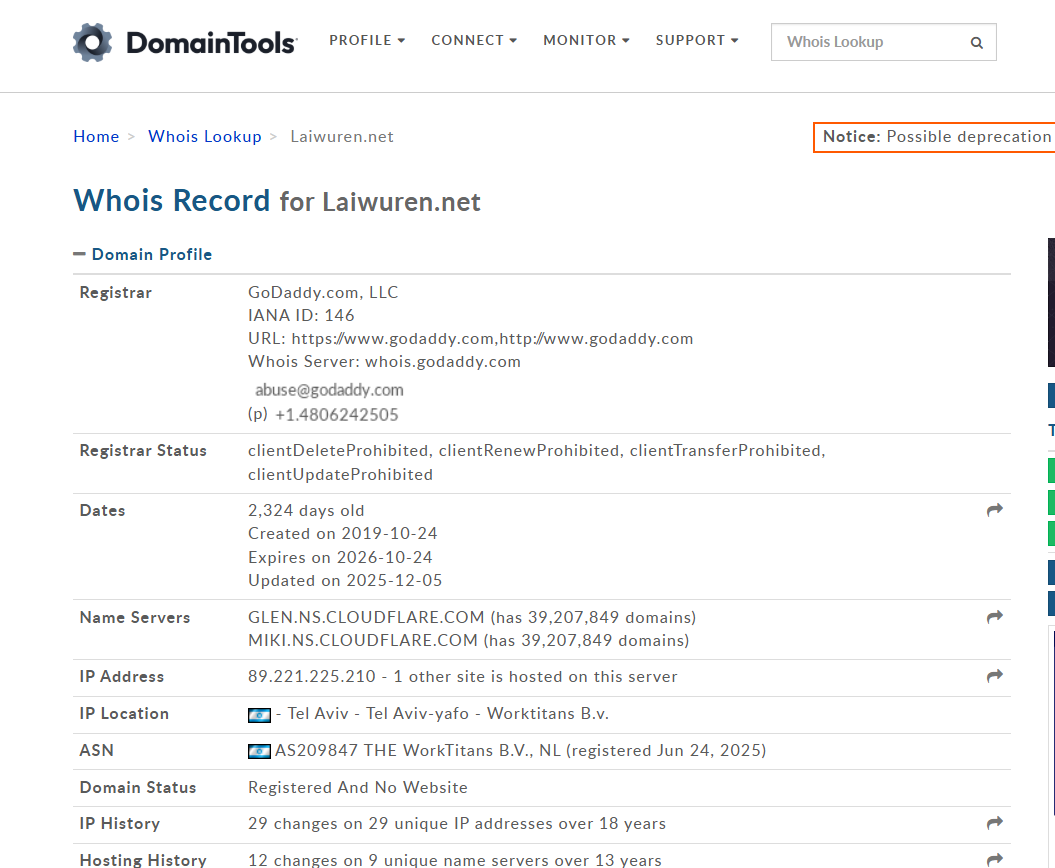Go to Home breadcrumb link
Viewport: 1055px width, 868px height.
(96, 137)
